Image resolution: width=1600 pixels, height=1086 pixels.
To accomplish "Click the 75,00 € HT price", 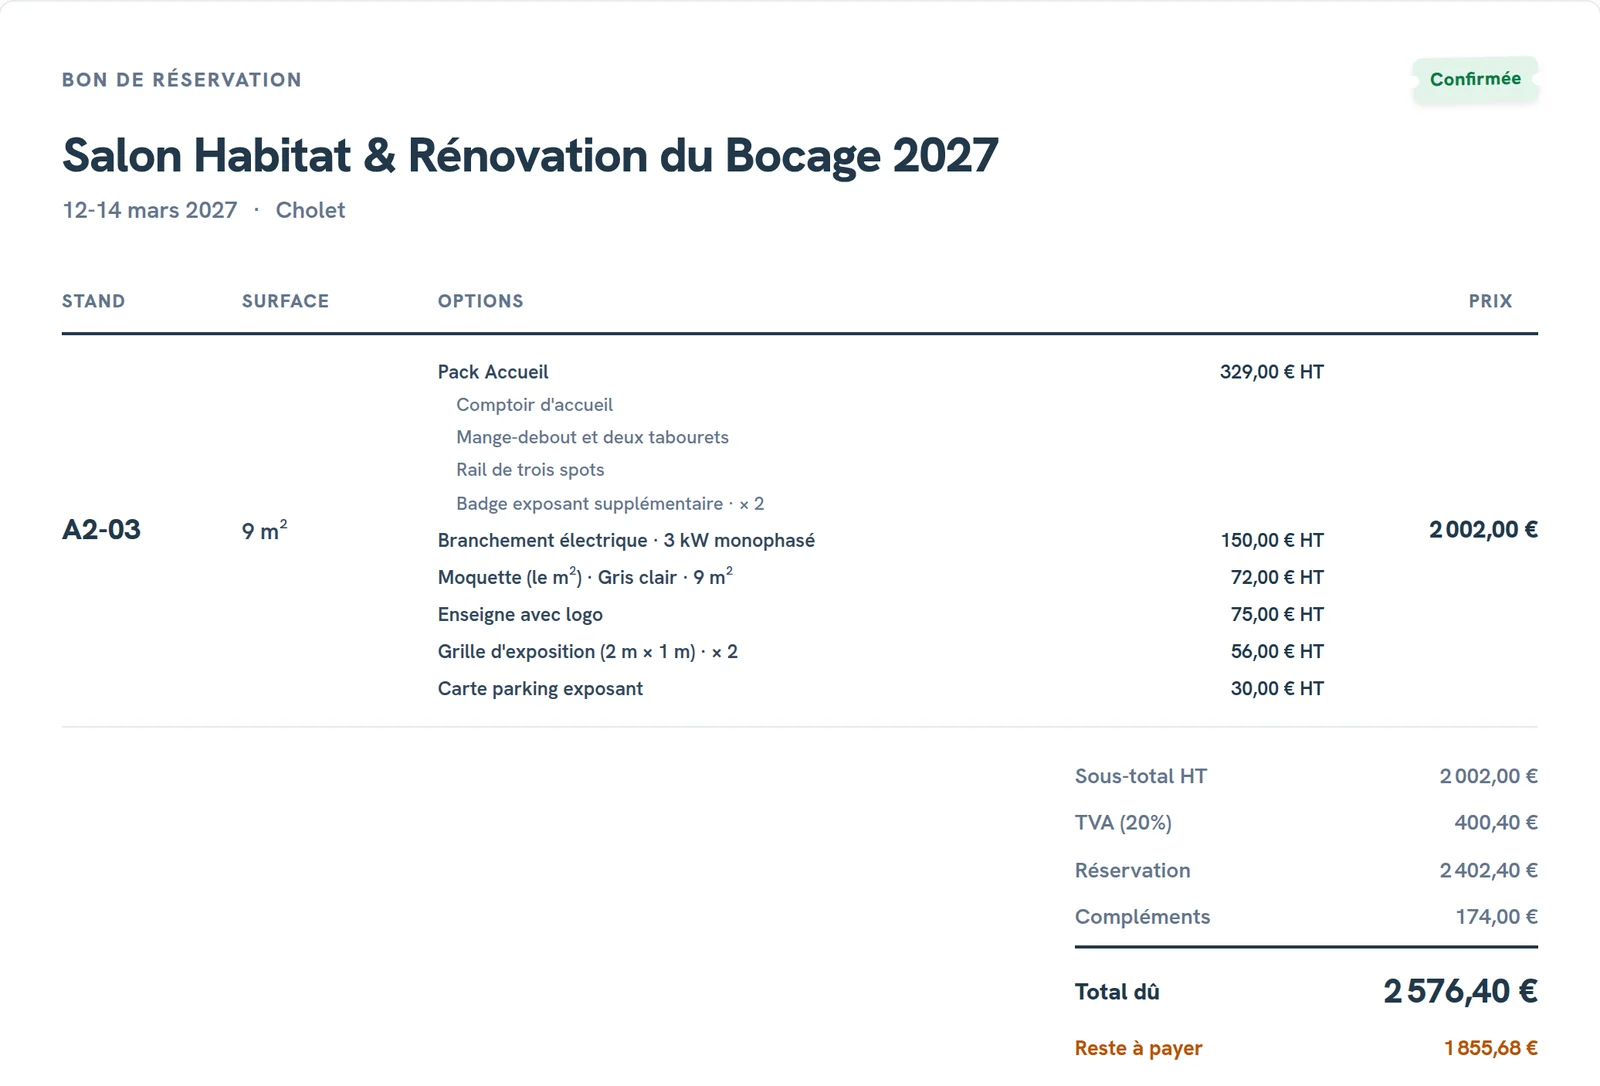I will tap(1277, 615).
